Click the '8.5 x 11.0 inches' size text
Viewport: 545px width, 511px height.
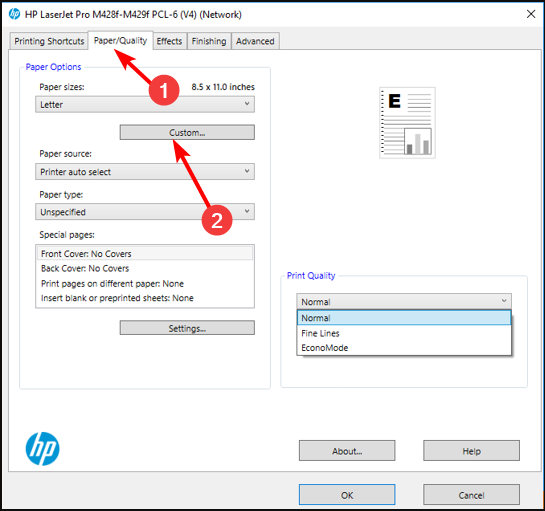coord(223,87)
